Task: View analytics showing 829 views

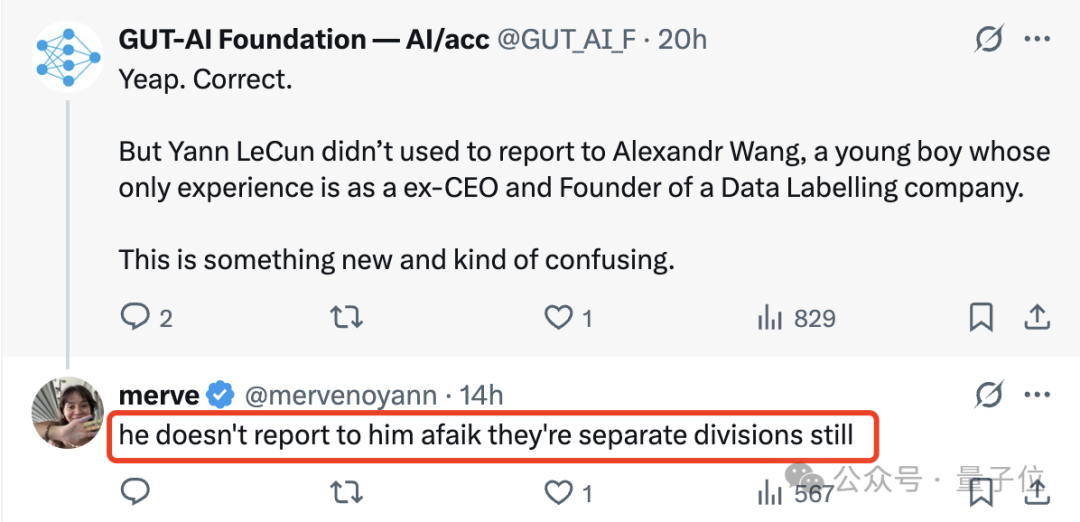Action: click(796, 318)
